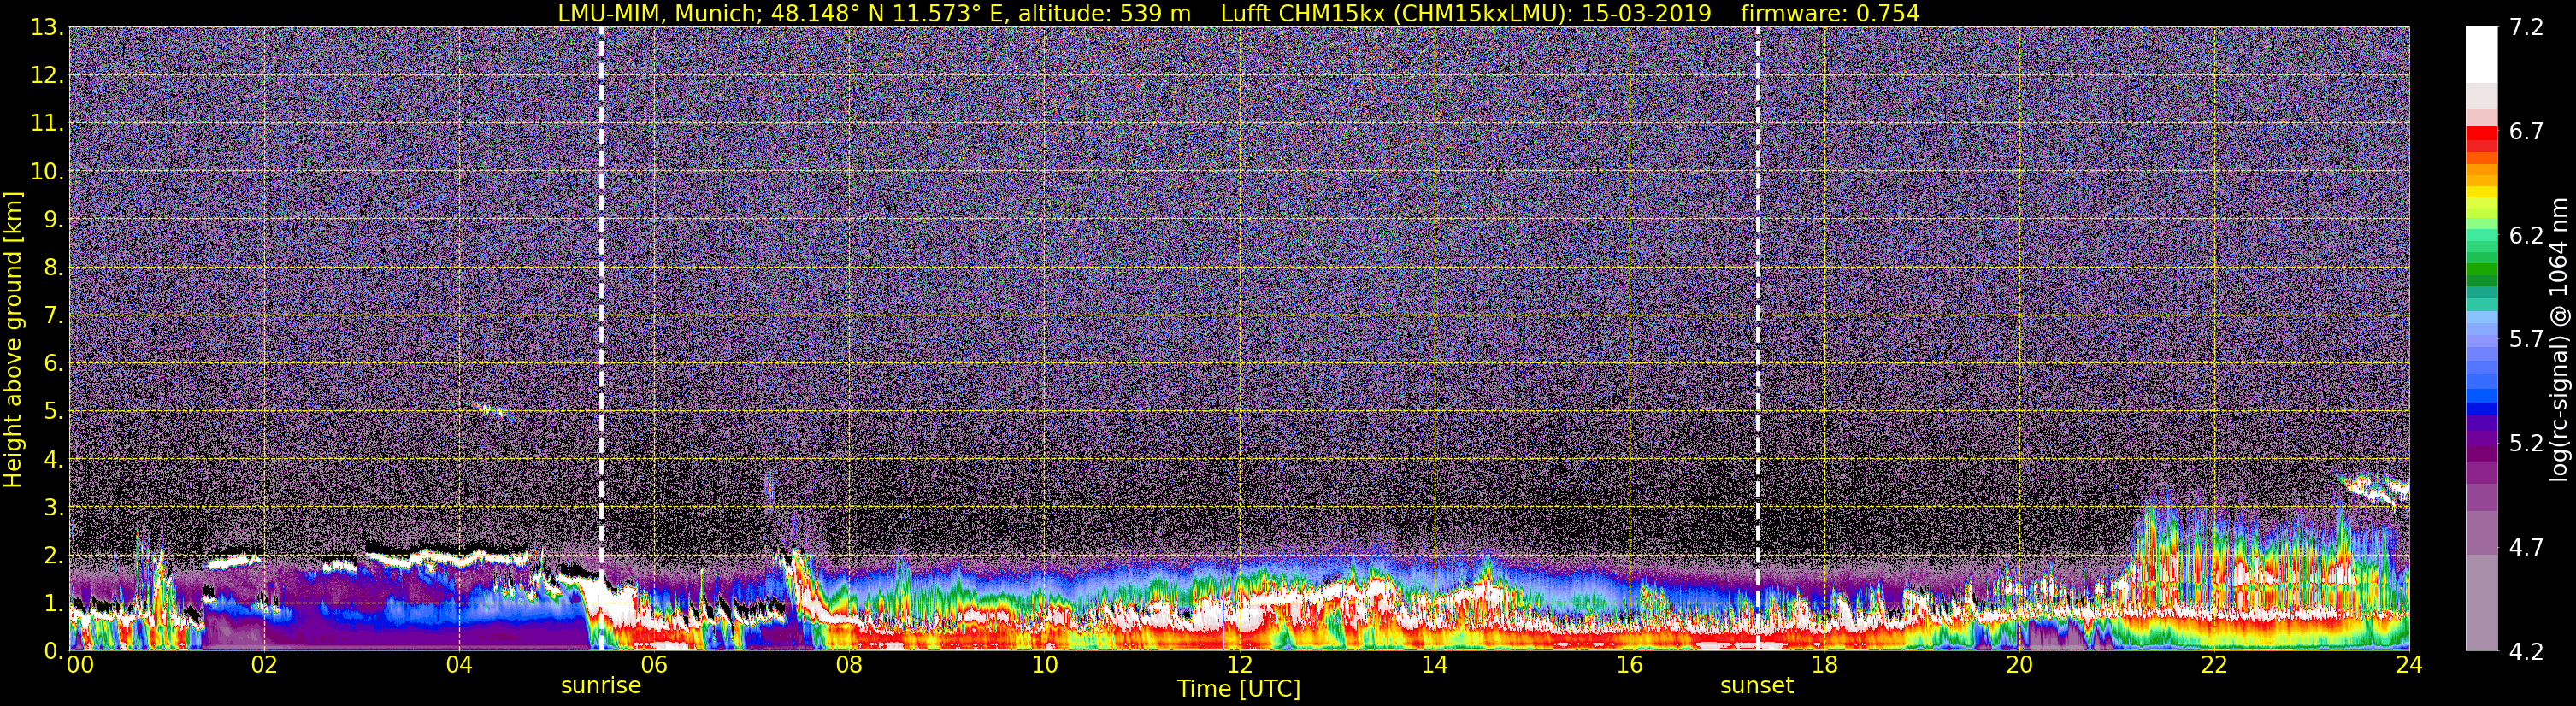Click the "4.2" value on the colorbar scale

[x=2526, y=651]
